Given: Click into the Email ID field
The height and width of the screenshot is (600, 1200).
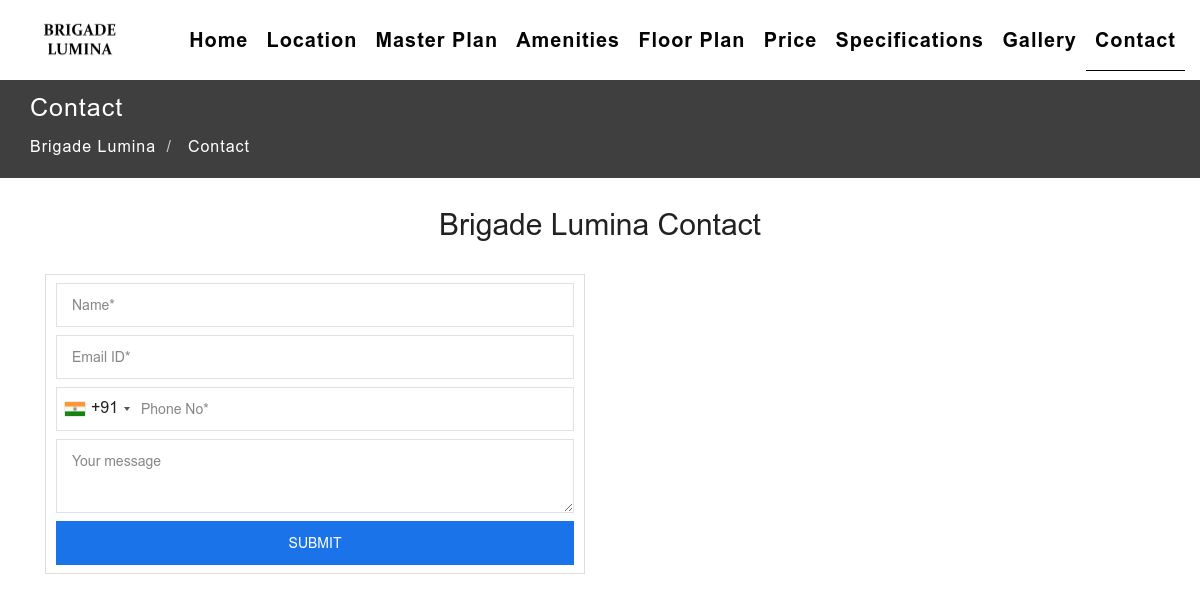Looking at the screenshot, I should (315, 357).
